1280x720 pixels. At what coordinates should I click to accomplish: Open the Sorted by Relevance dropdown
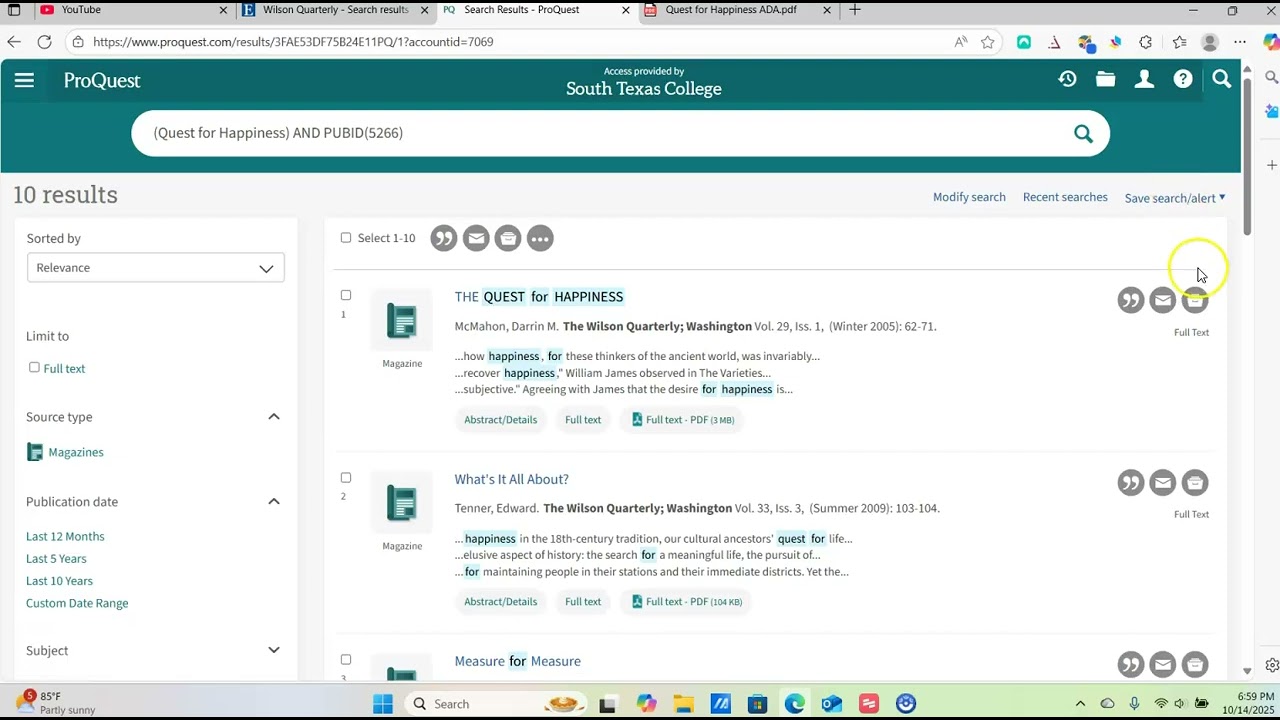point(156,268)
